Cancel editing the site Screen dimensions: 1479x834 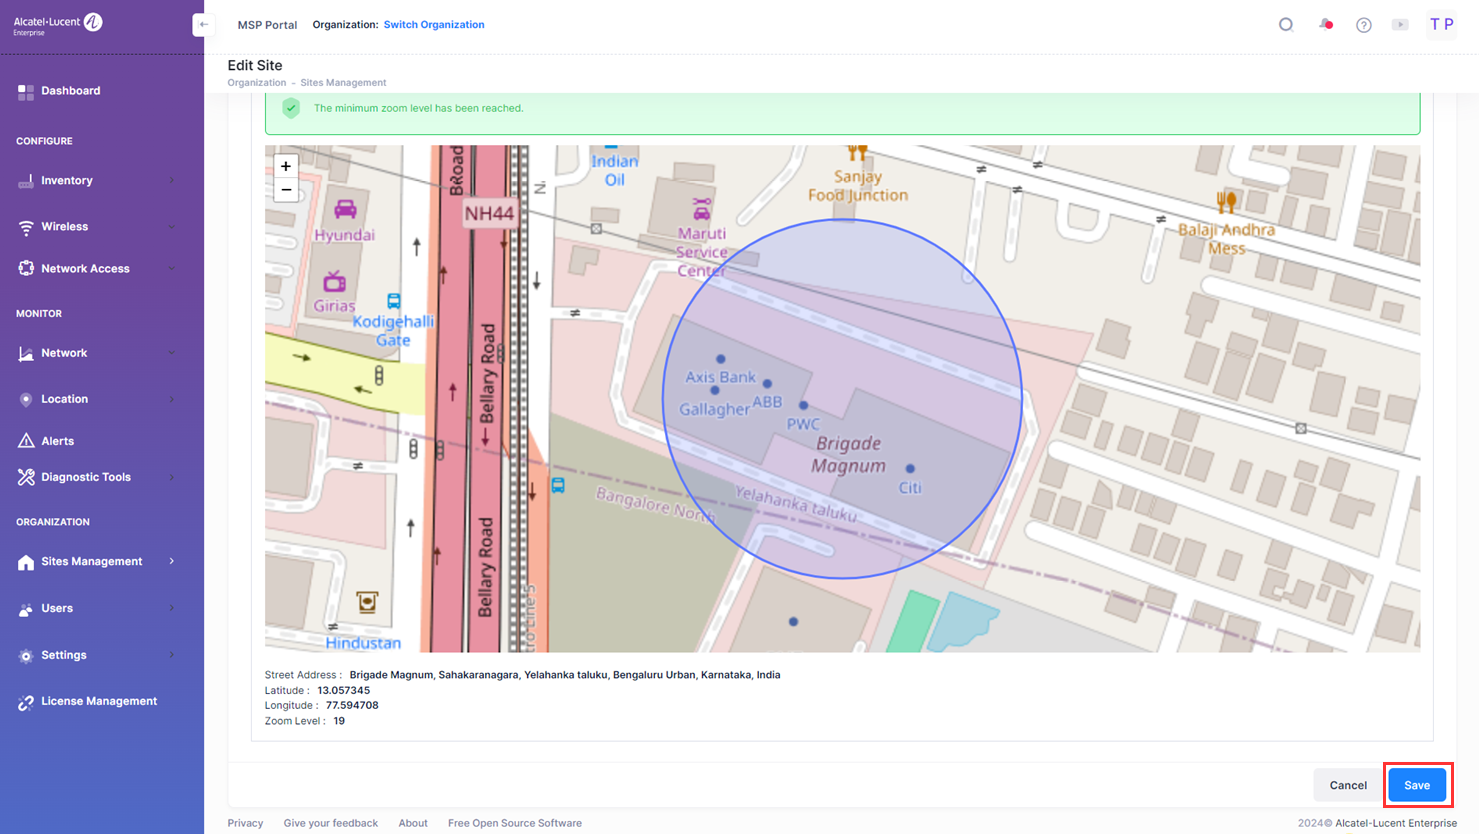1347,785
